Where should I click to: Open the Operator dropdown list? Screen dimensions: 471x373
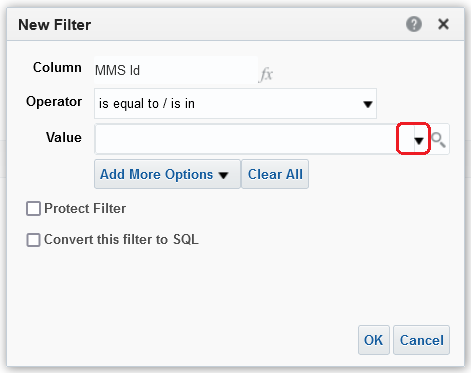(235, 103)
